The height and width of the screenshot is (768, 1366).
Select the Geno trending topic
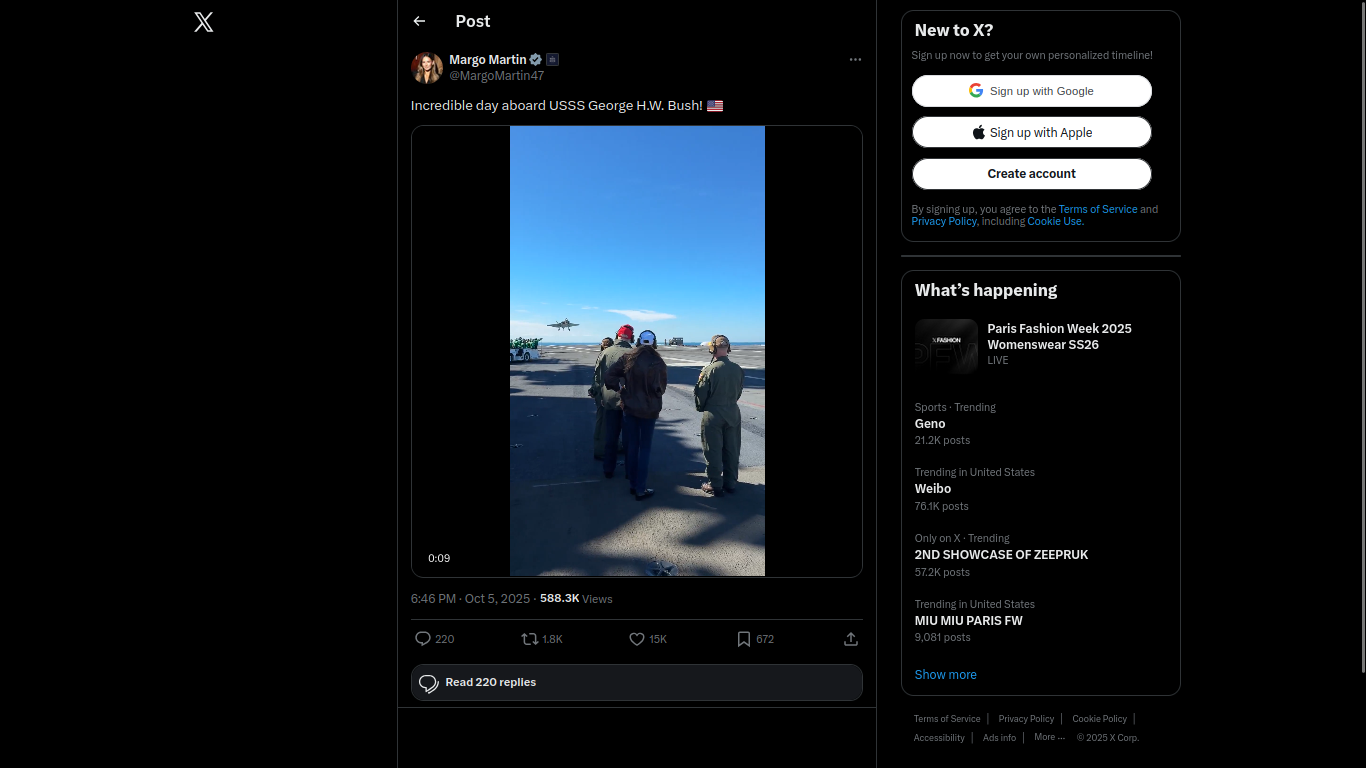coord(930,424)
